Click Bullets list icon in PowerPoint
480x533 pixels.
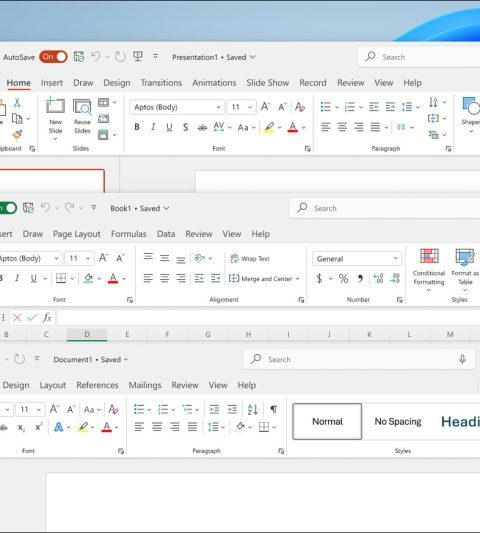(x=325, y=107)
